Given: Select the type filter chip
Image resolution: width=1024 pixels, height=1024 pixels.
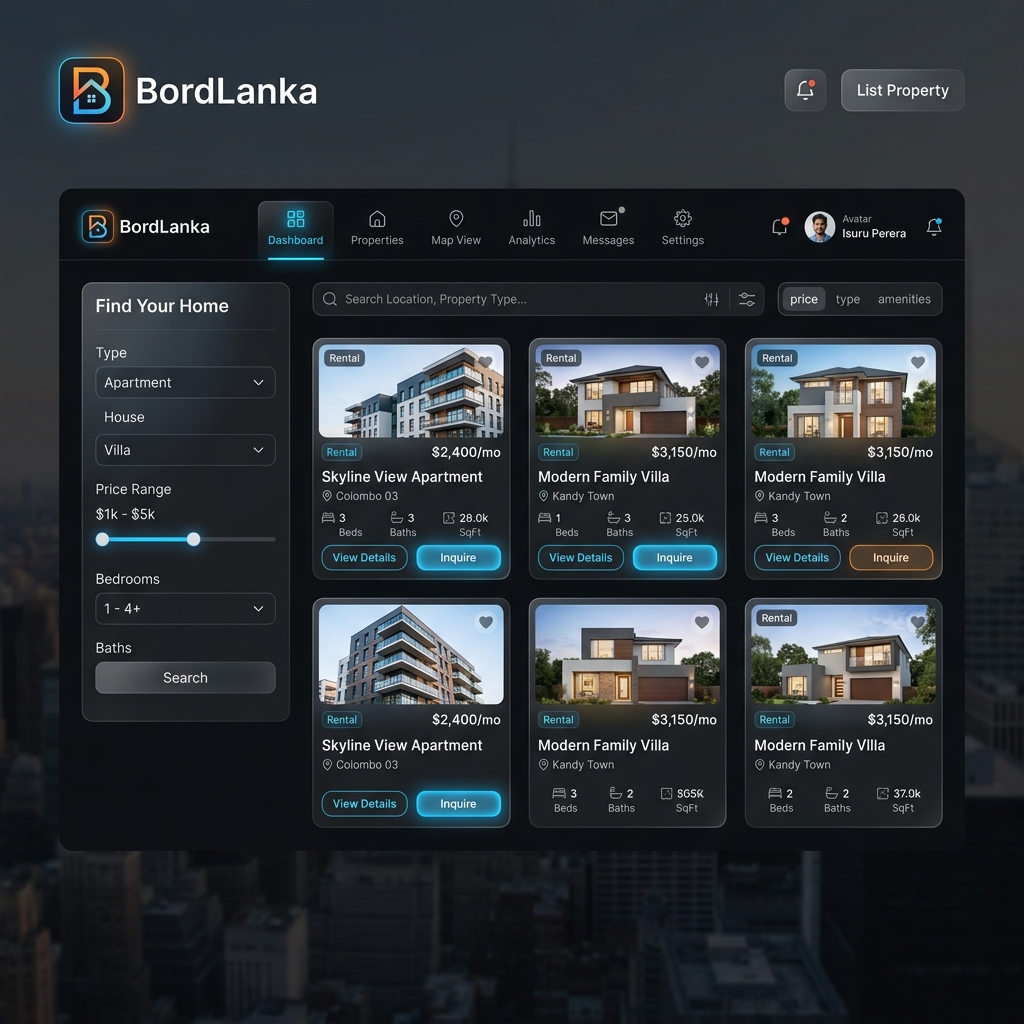Looking at the screenshot, I should tap(848, 299).
